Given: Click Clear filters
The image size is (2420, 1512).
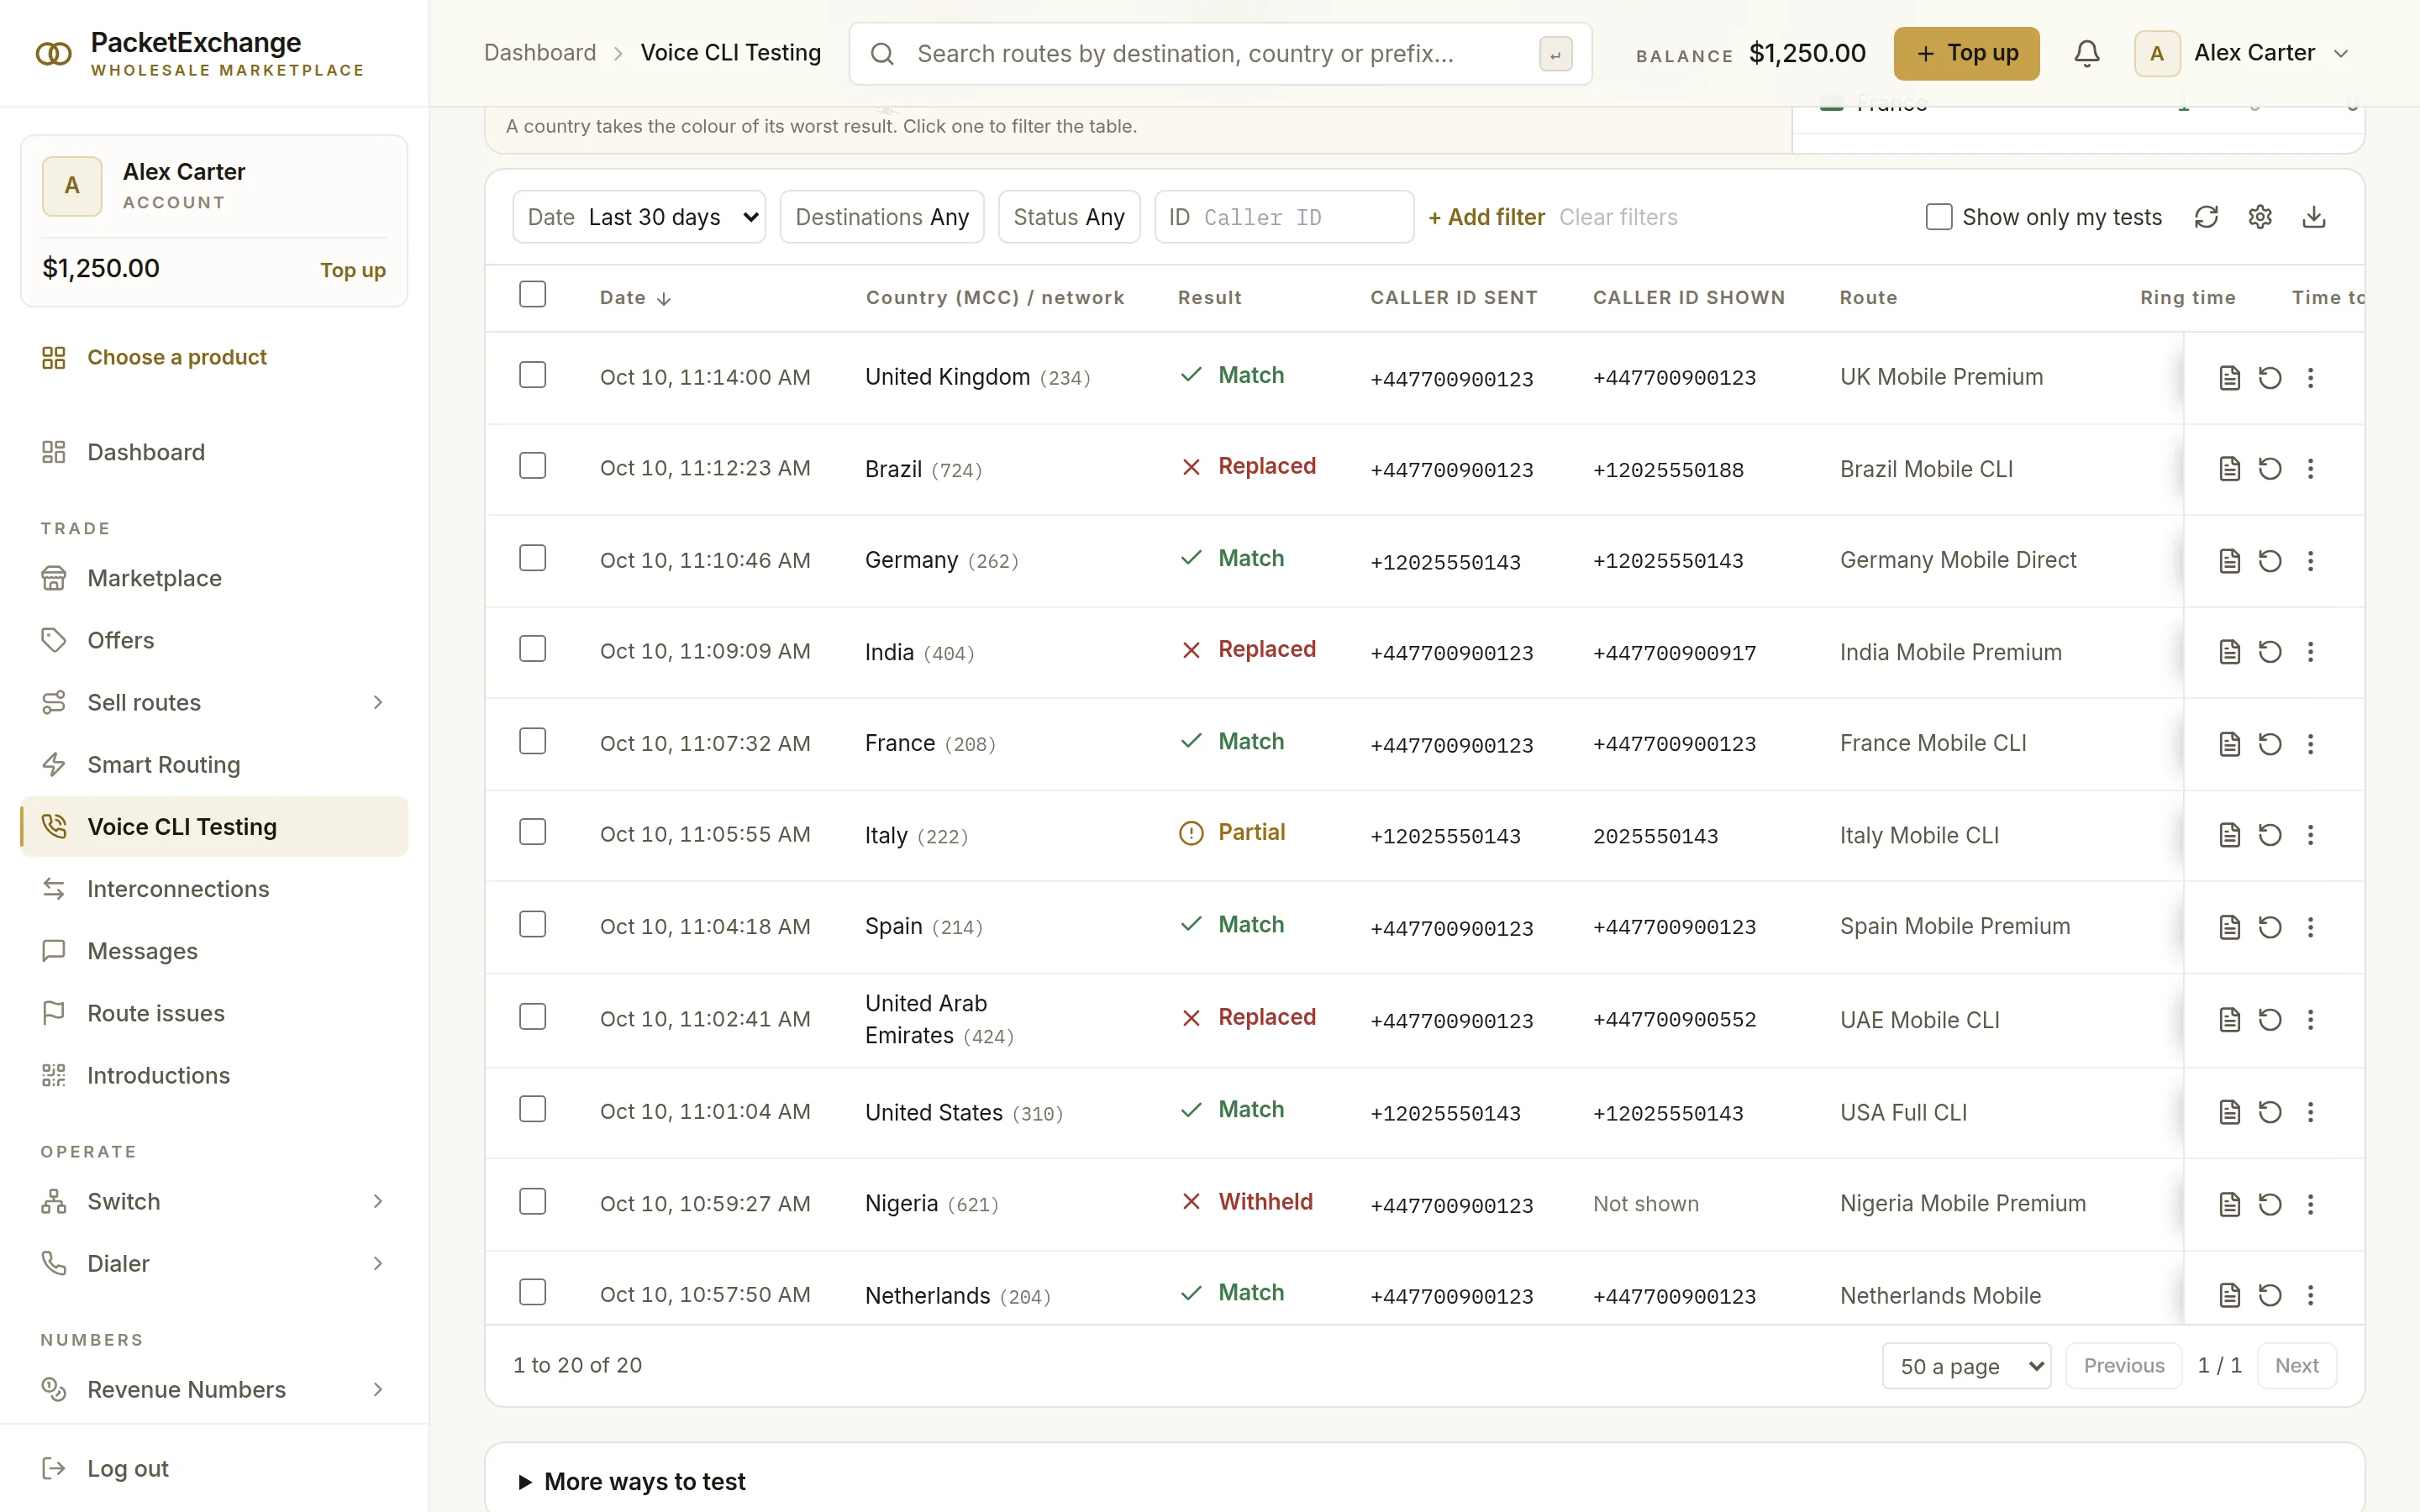Looking at the screenshot, I should (1618, 217).
